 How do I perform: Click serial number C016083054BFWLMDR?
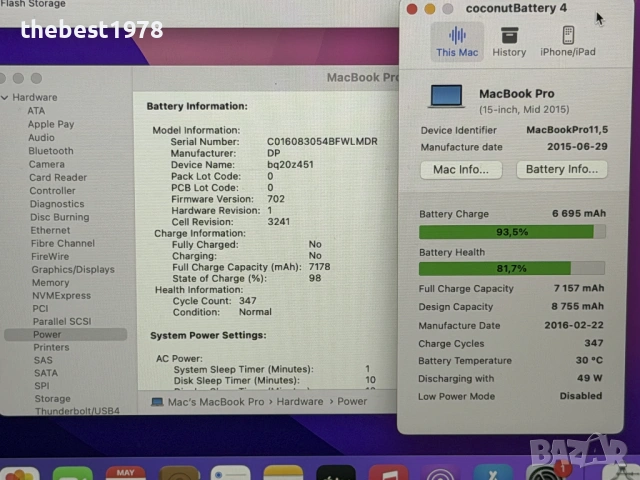coord(322,142)
